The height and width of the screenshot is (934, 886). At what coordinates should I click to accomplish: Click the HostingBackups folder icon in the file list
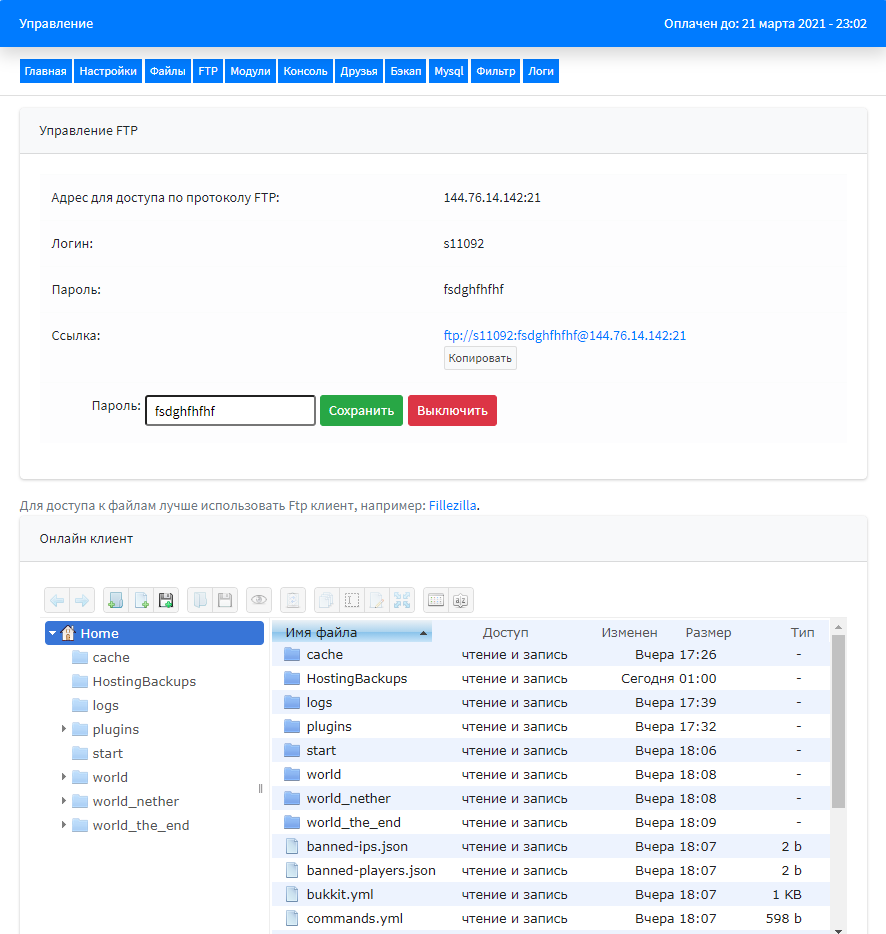(x=292, y=678)
